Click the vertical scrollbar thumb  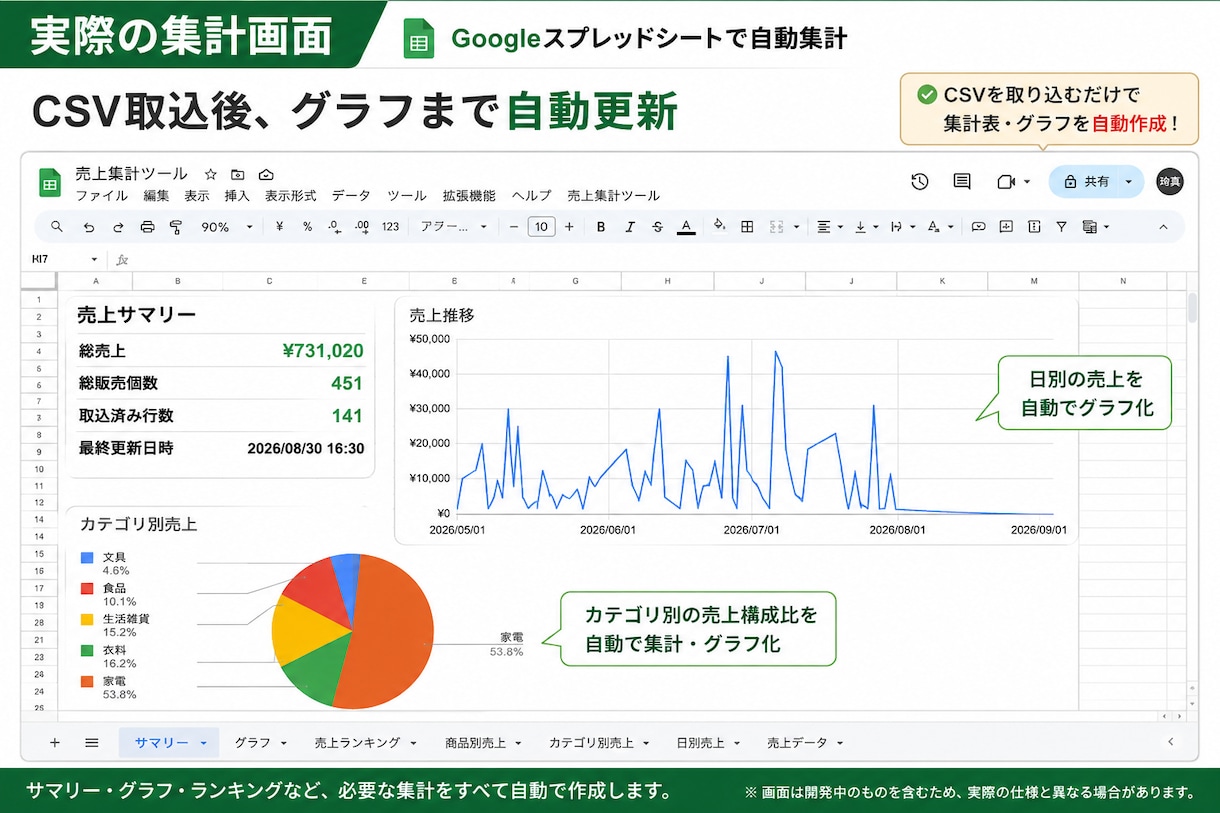(x=1192, y=309)
